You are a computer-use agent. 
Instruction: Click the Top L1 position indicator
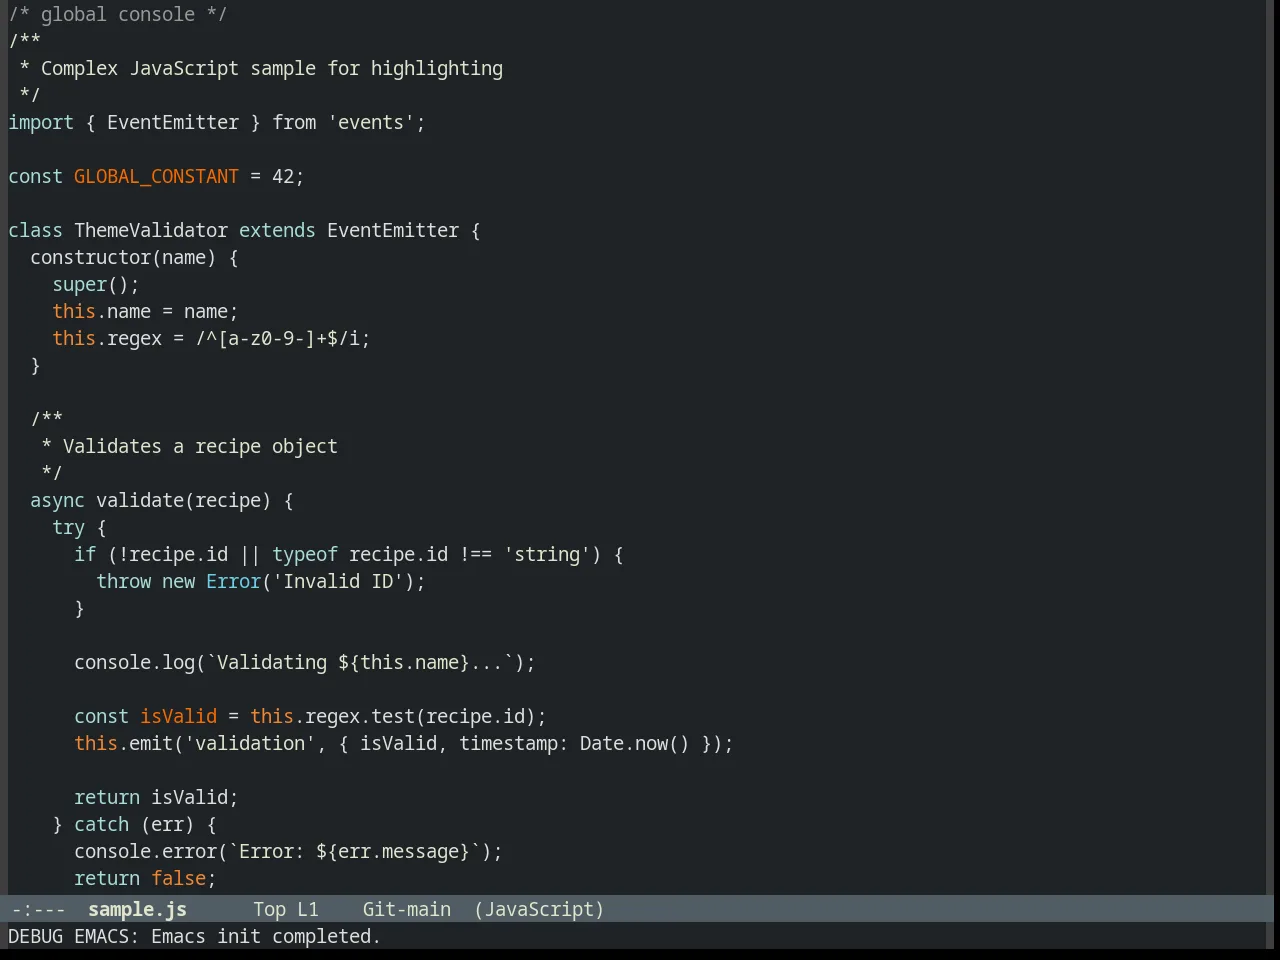285,909
